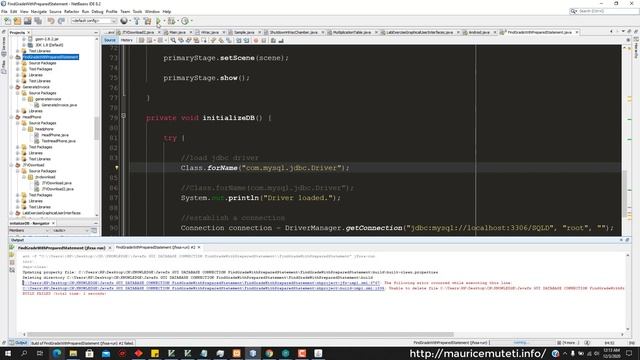Open the jfx-impl.xml error link in Output
Viewport: 640px width, 360px height.
pos(201,283)
